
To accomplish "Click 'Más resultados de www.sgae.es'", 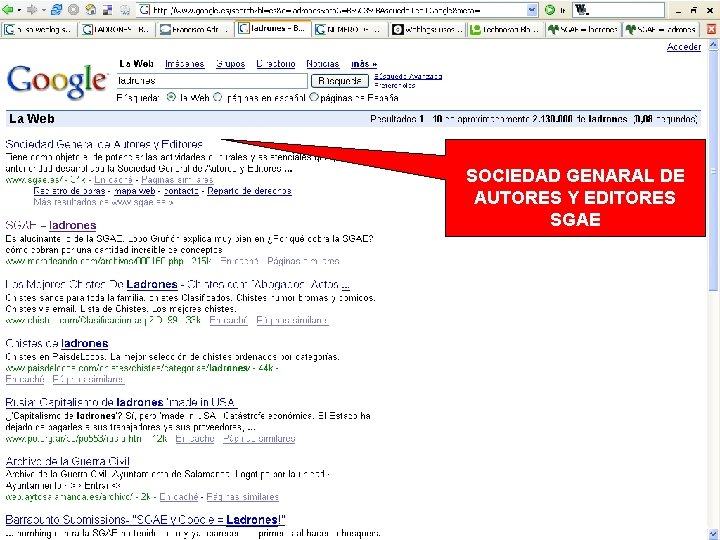I will pyautogui.click(x=103, y=202).
